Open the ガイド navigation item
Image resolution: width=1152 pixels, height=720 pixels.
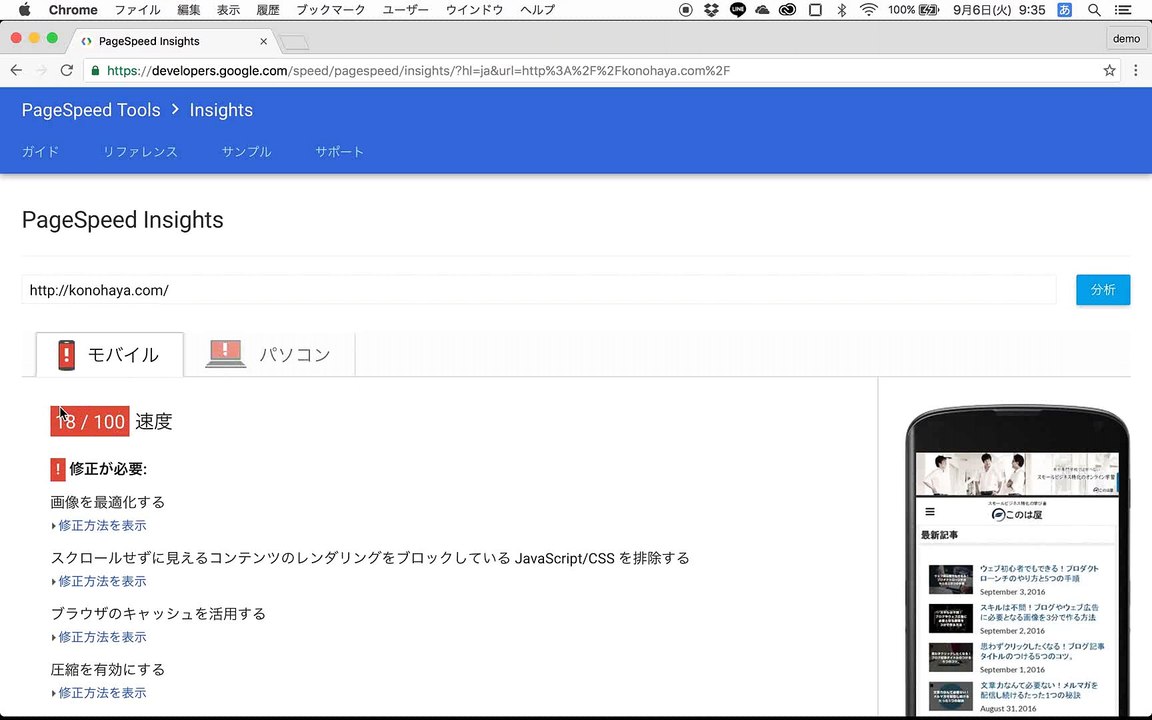[40, 152]
